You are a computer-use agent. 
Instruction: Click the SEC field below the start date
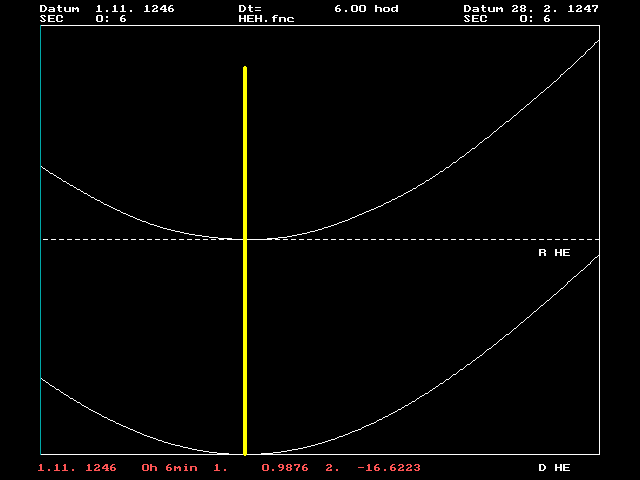pos(83,18)
